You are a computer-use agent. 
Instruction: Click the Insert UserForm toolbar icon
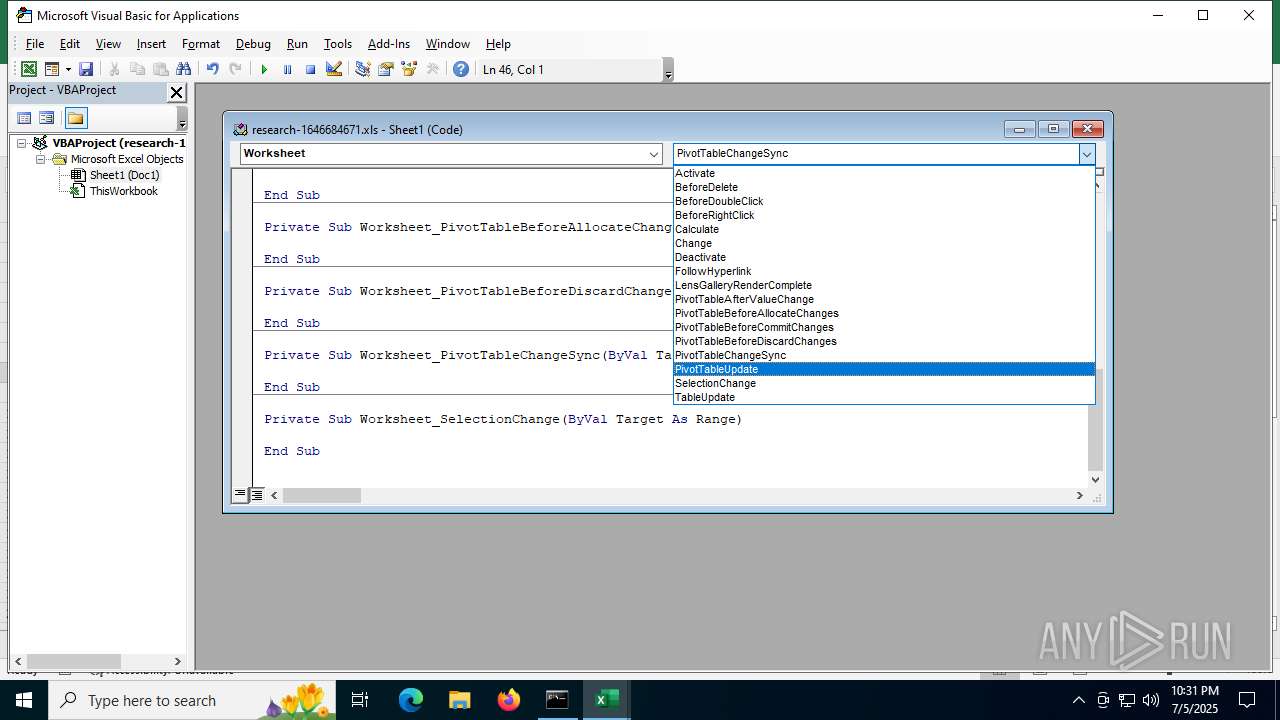[52, 69]
